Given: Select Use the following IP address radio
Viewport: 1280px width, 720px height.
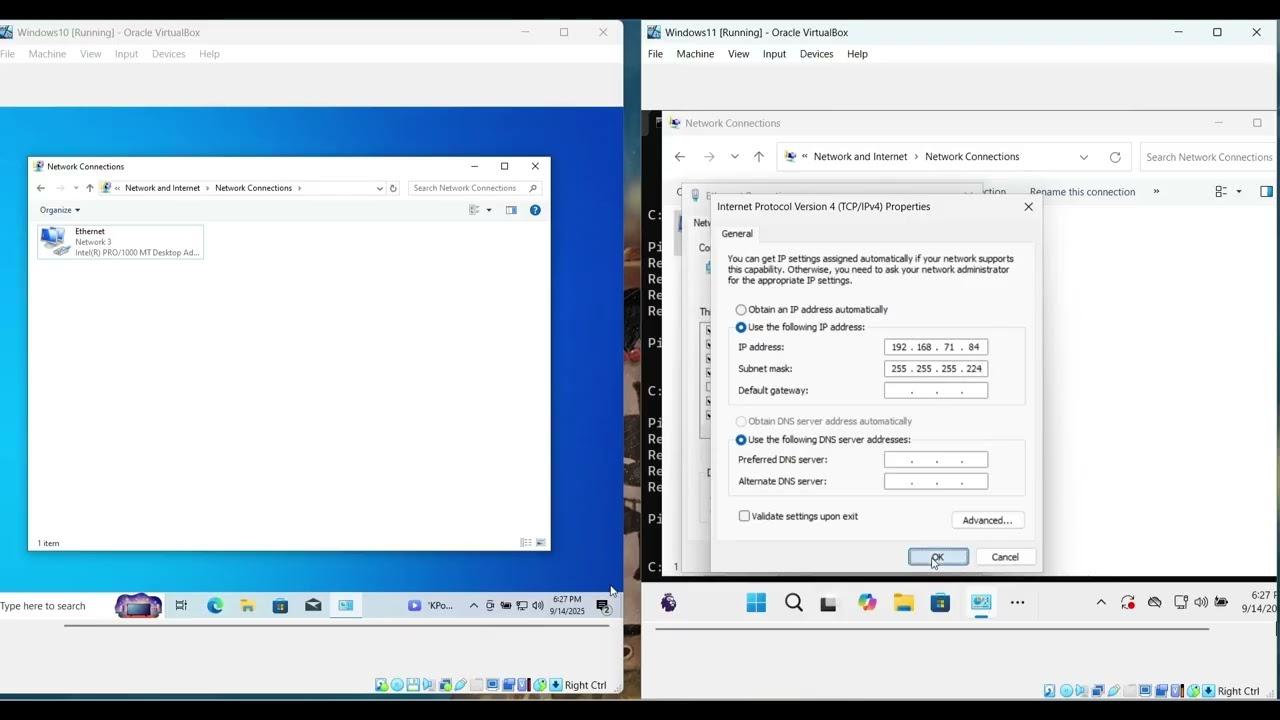Looking at the screenshot, I should pos(741,328).
